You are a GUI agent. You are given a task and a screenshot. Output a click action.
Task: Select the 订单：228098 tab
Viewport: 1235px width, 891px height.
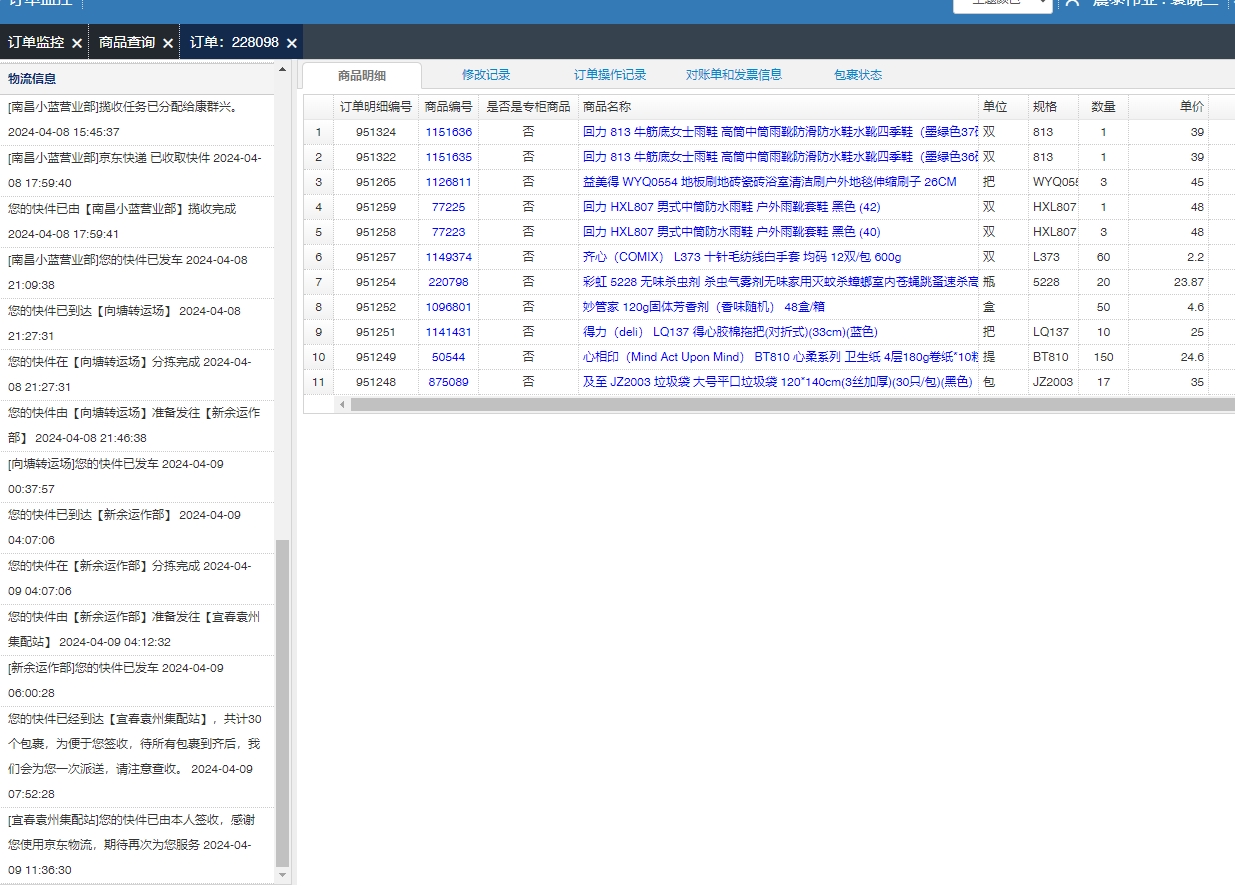coord(234,42)
